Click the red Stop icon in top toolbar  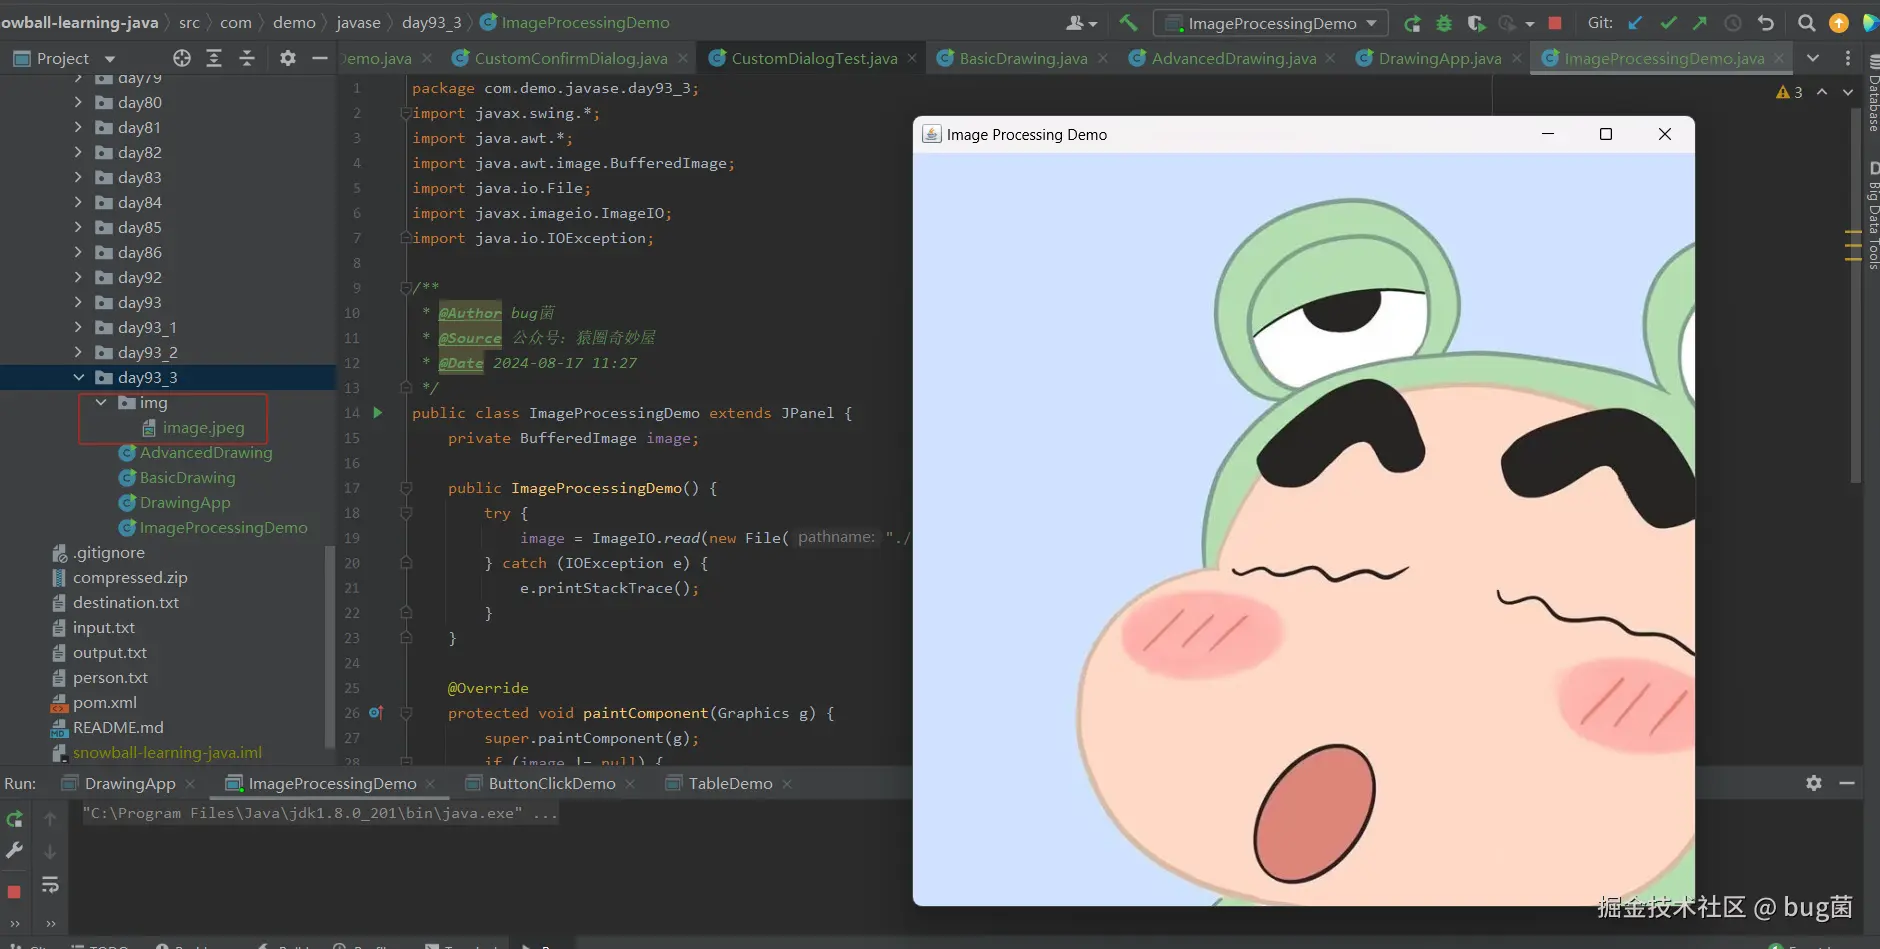click(1555, 23)
